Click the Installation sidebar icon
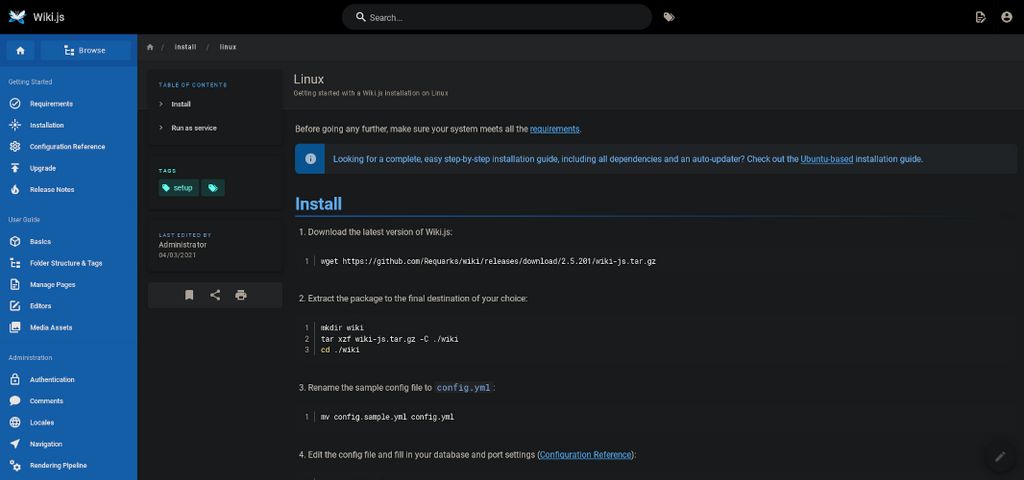This screenshot has width=1024, height=480. [x=15, y=125]
